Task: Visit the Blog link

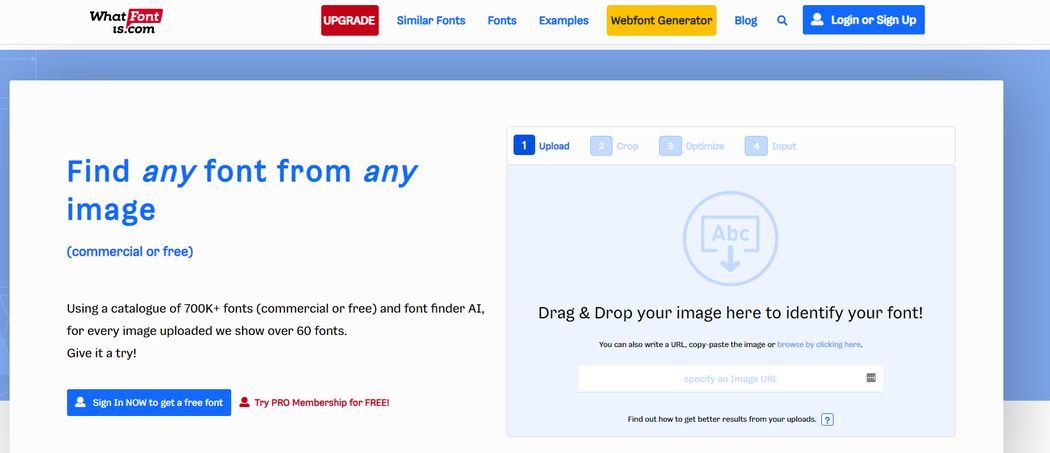Action: (746, 20)
